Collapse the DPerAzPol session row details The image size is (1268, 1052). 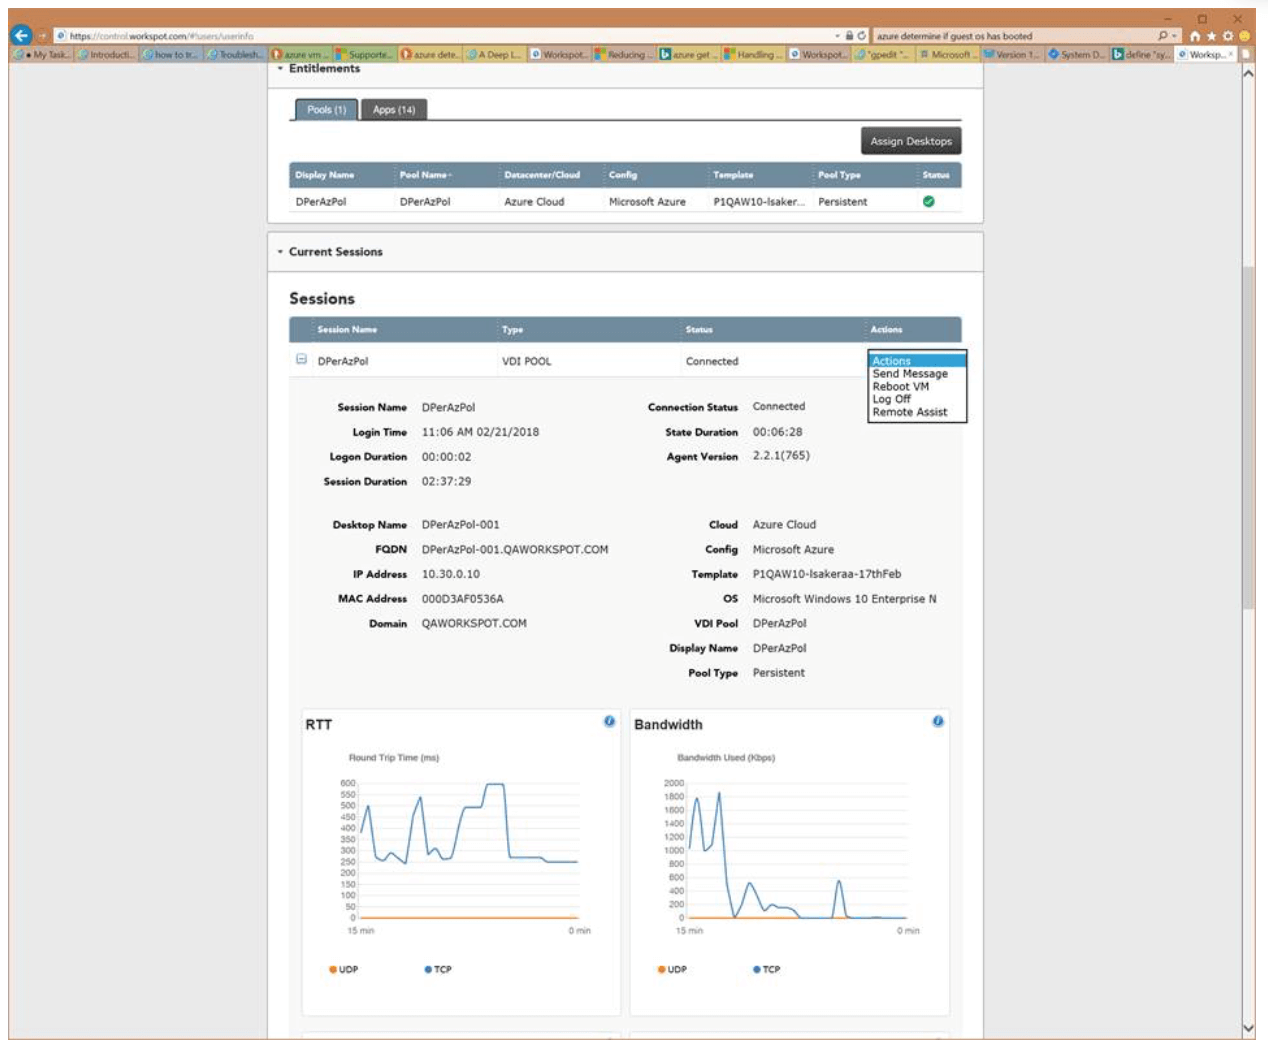[x=301, y=360]
